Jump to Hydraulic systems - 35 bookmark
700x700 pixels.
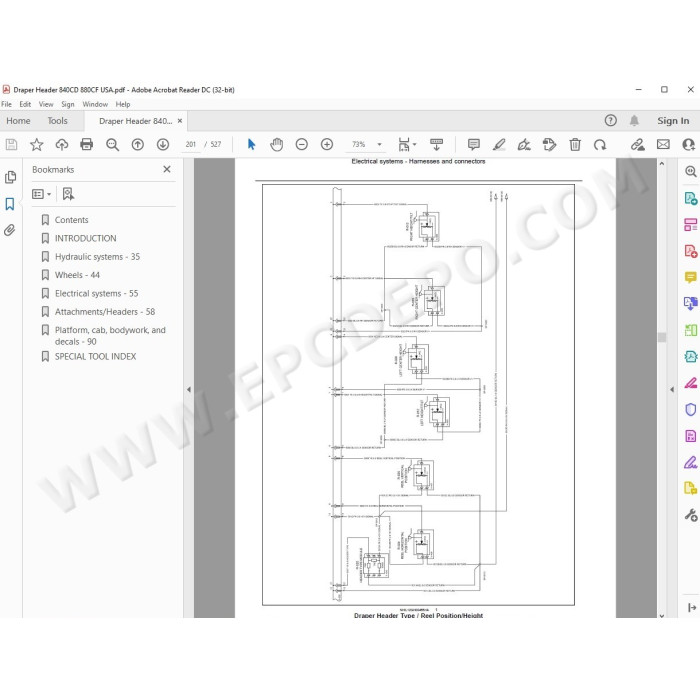coord(97,257)
